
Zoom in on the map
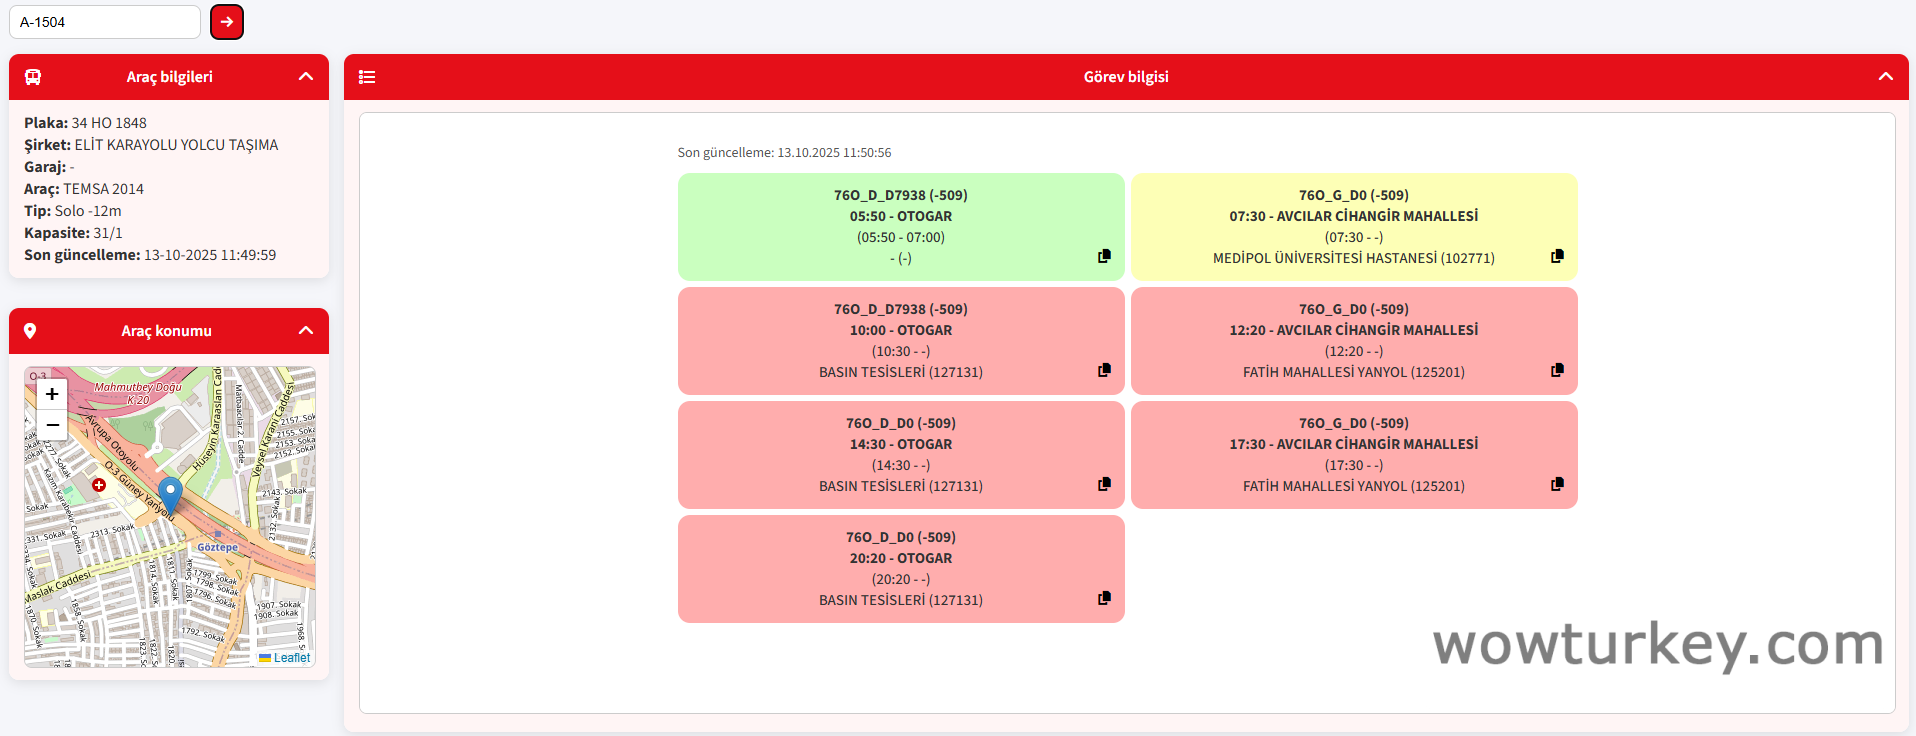[52, 394]
